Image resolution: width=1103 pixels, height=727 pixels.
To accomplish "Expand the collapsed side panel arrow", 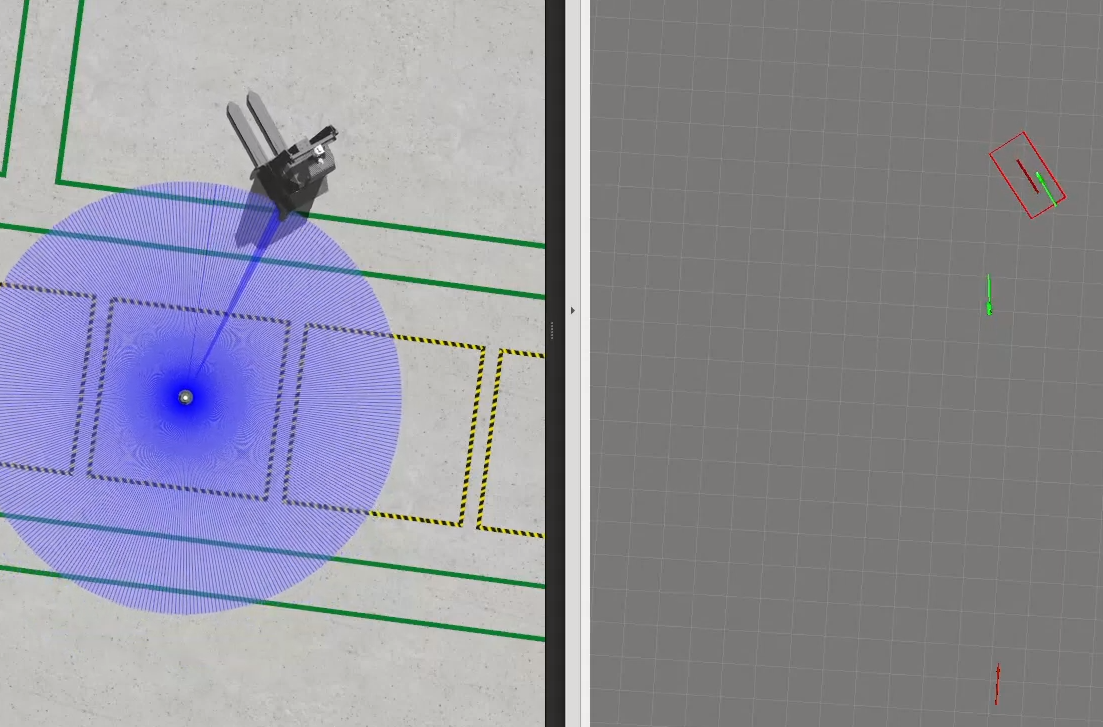I will point(573,310).
